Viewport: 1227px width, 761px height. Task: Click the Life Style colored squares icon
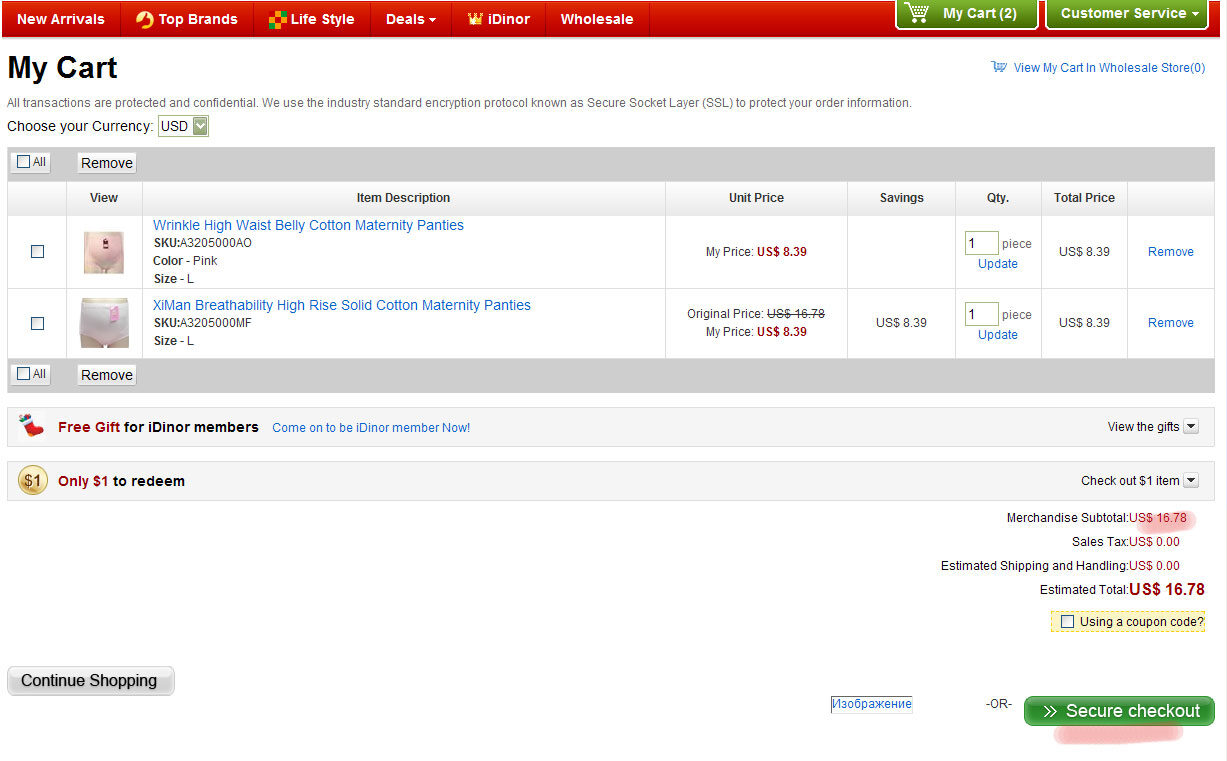[277, 19]
